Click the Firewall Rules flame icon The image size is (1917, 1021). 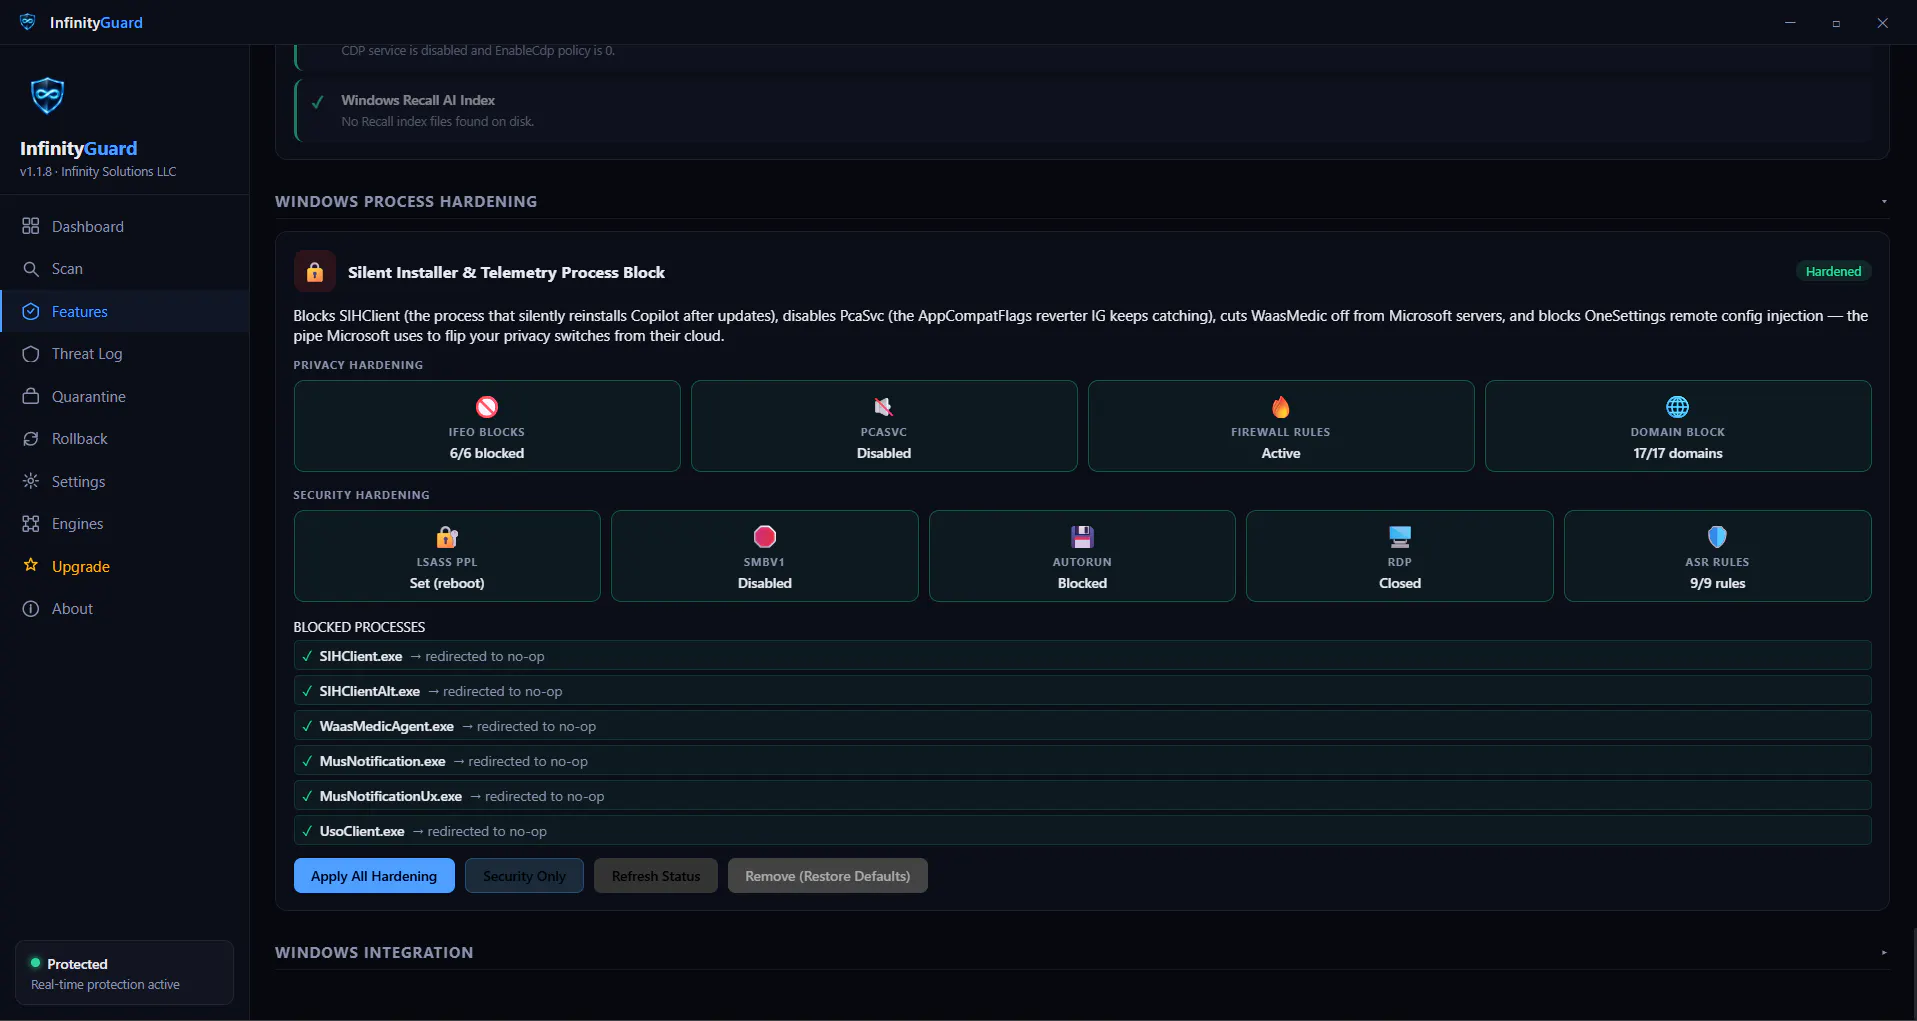tap(1281, 407)
